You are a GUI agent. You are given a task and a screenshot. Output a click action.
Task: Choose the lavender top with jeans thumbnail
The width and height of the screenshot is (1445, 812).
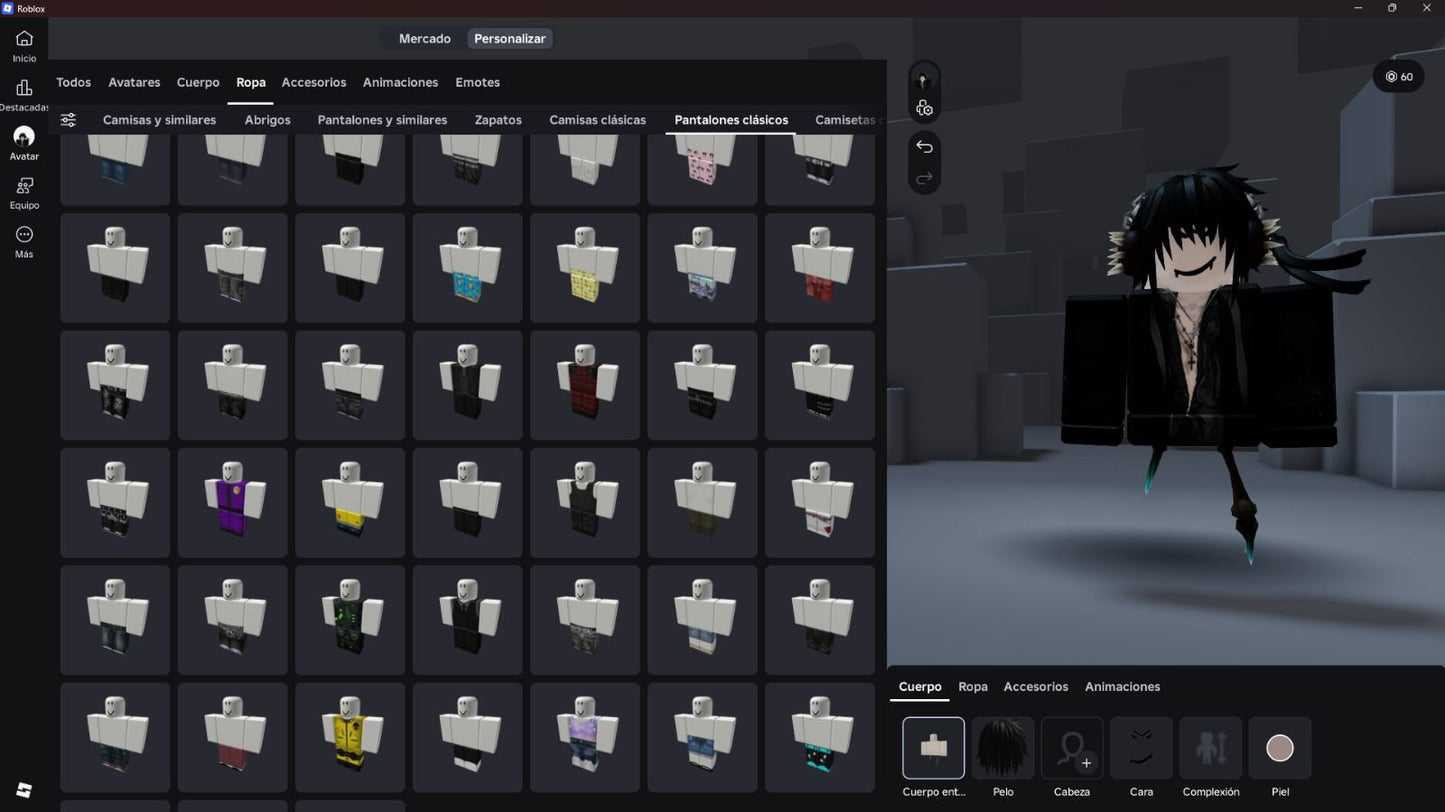pyautogui.click(x=585, y=738)
